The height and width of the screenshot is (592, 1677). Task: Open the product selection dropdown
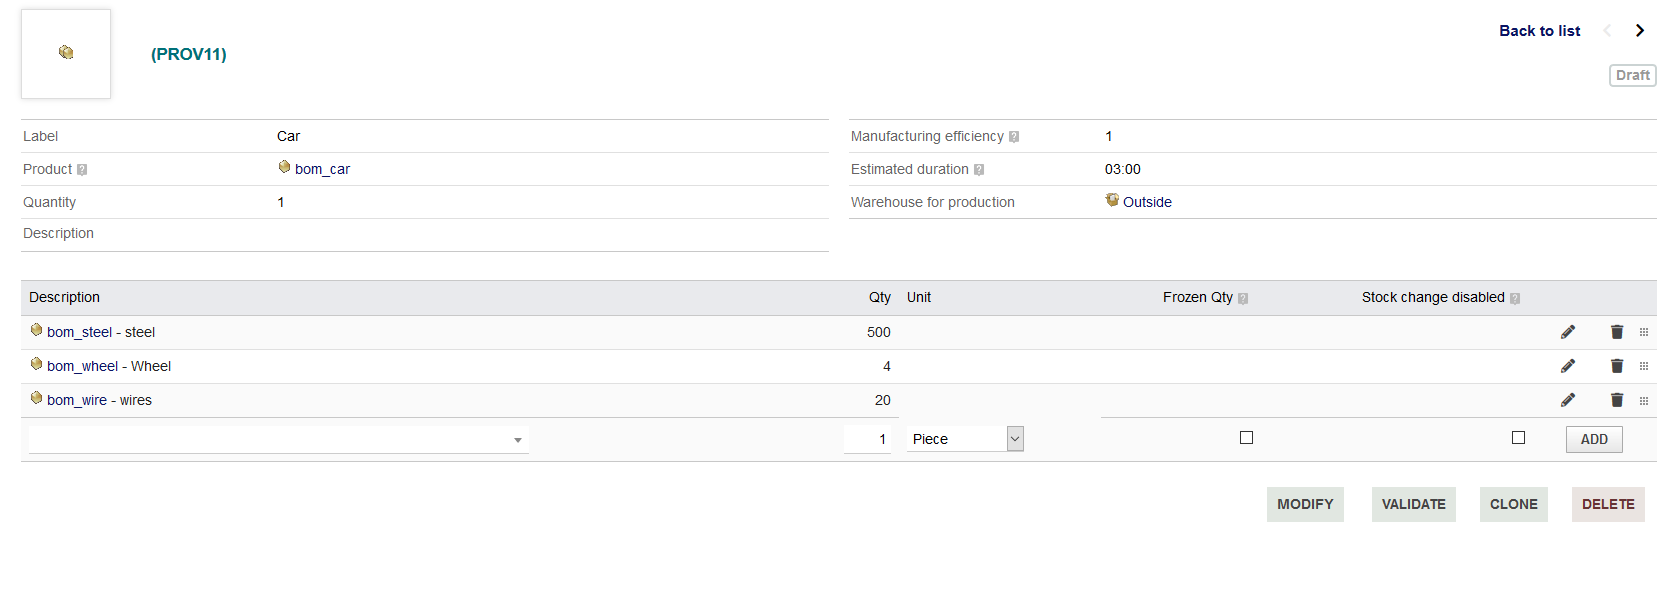point(279,439)
